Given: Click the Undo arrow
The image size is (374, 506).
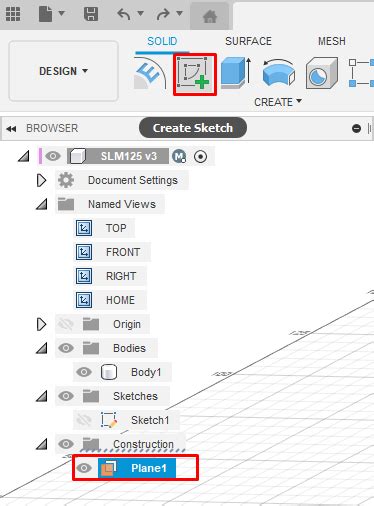Looking at the screenshot, I should tap(124, 14).
